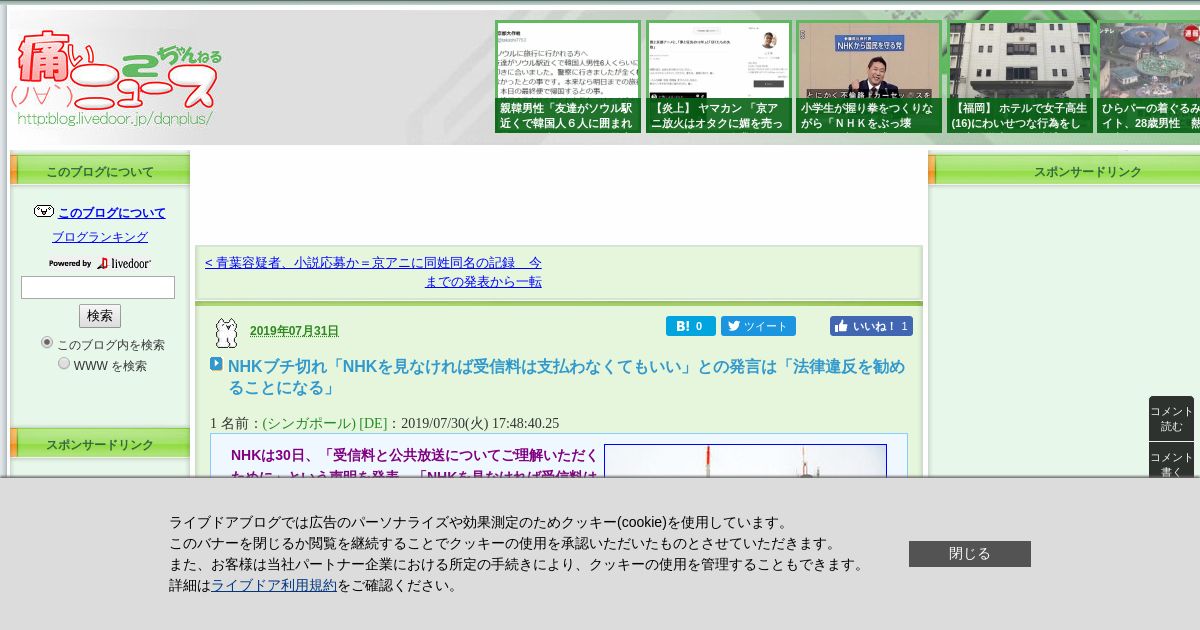Click the Hatena bookmark B! button
The height and width of the screenshot is (630, 1200).
[691, 326]
